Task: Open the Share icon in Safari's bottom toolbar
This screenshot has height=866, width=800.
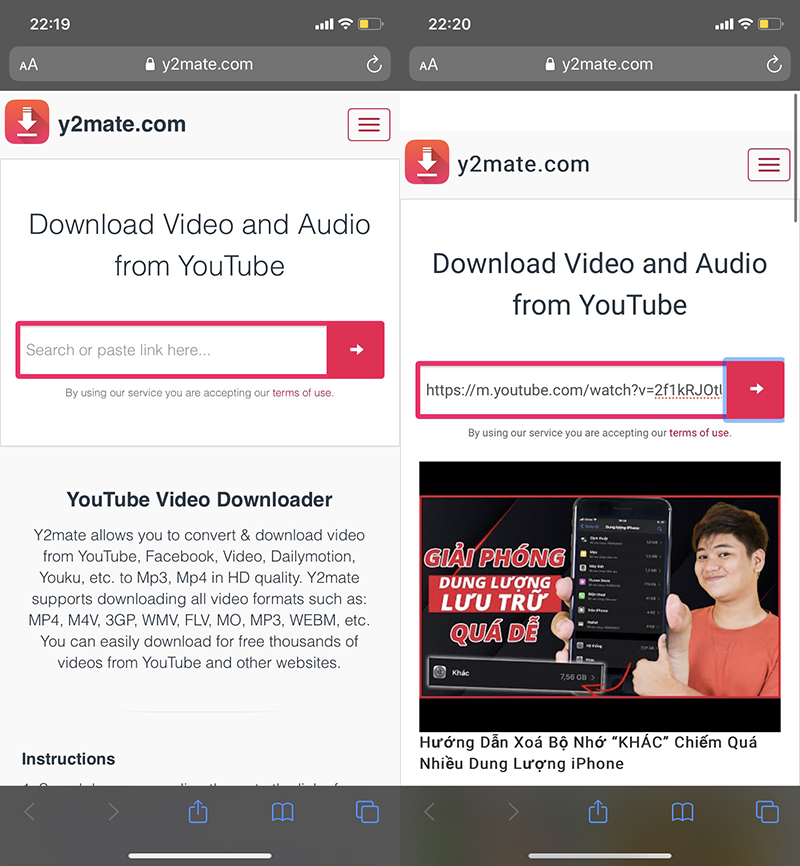Action: [198, 812]
